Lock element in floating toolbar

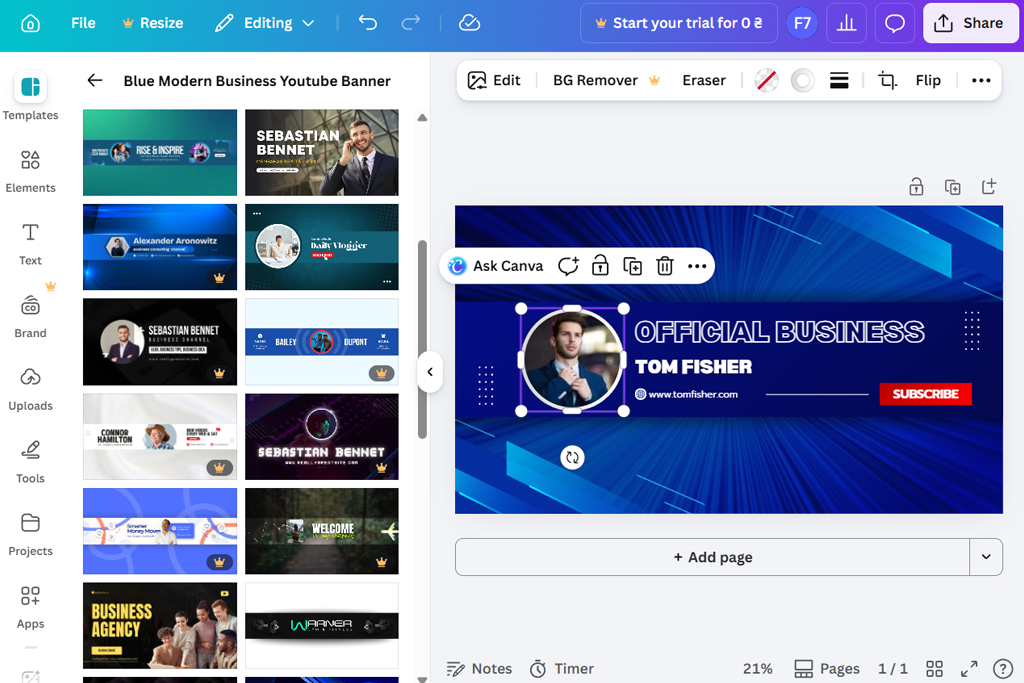coord(600,266)
